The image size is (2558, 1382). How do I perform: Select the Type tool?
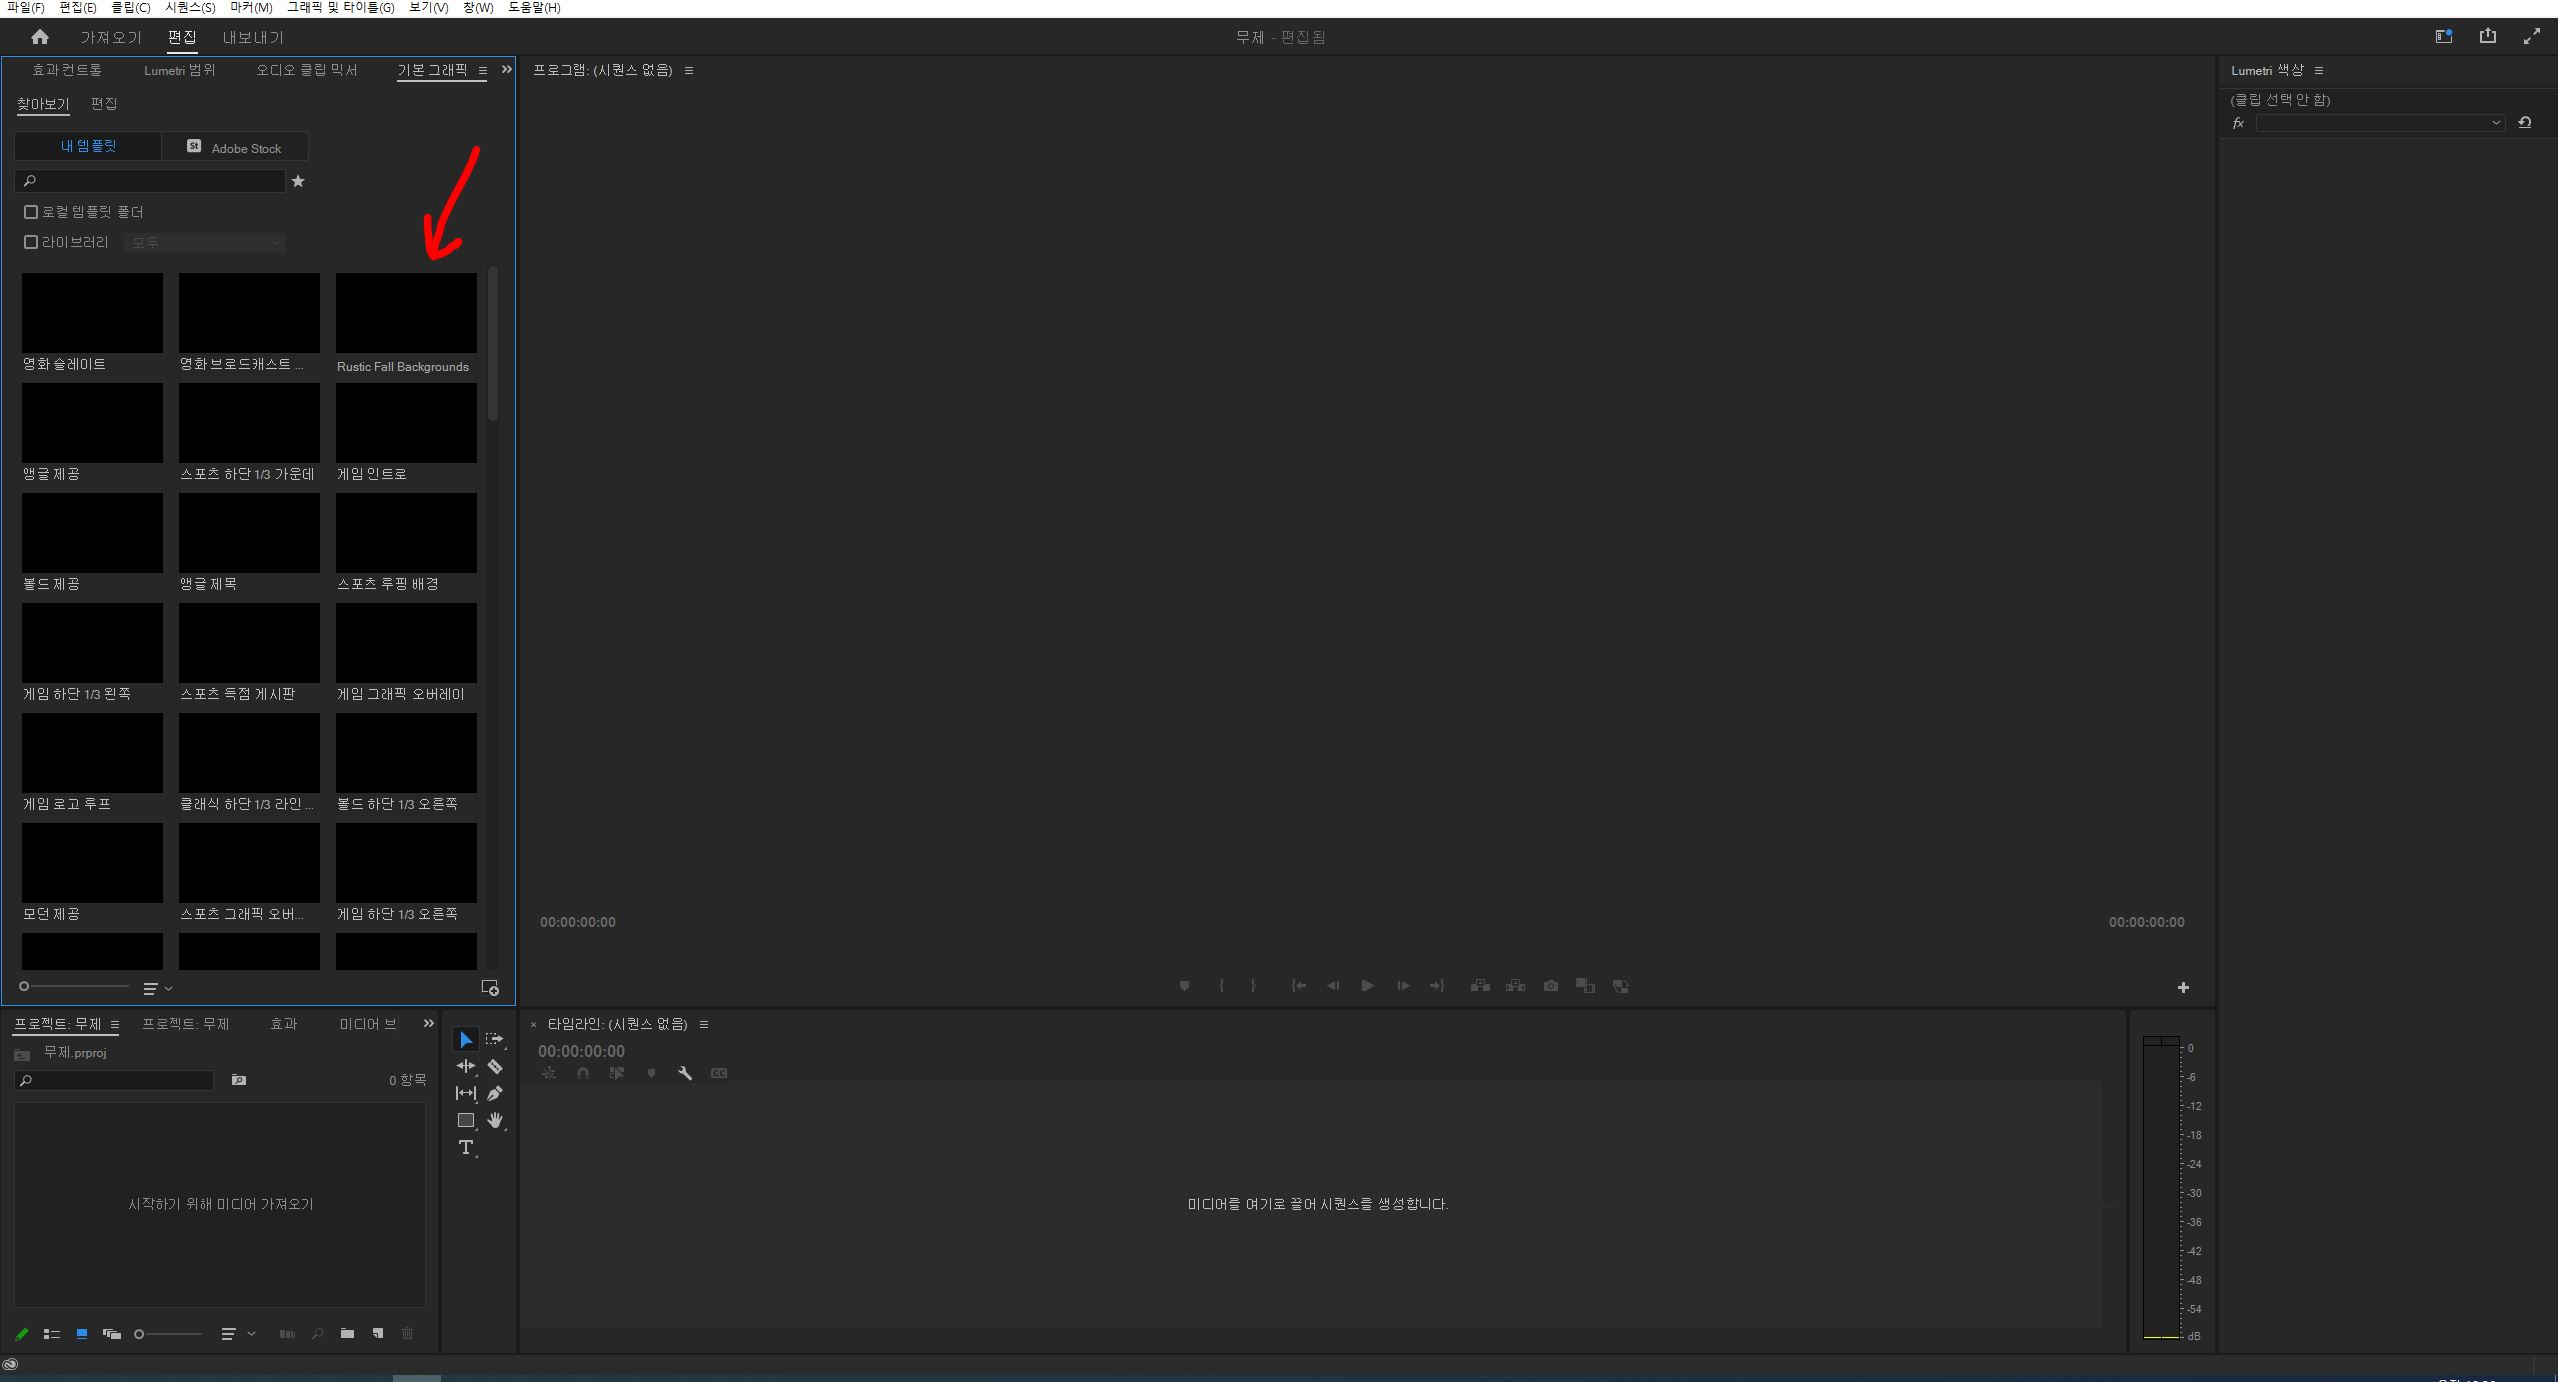(466, 1148)
